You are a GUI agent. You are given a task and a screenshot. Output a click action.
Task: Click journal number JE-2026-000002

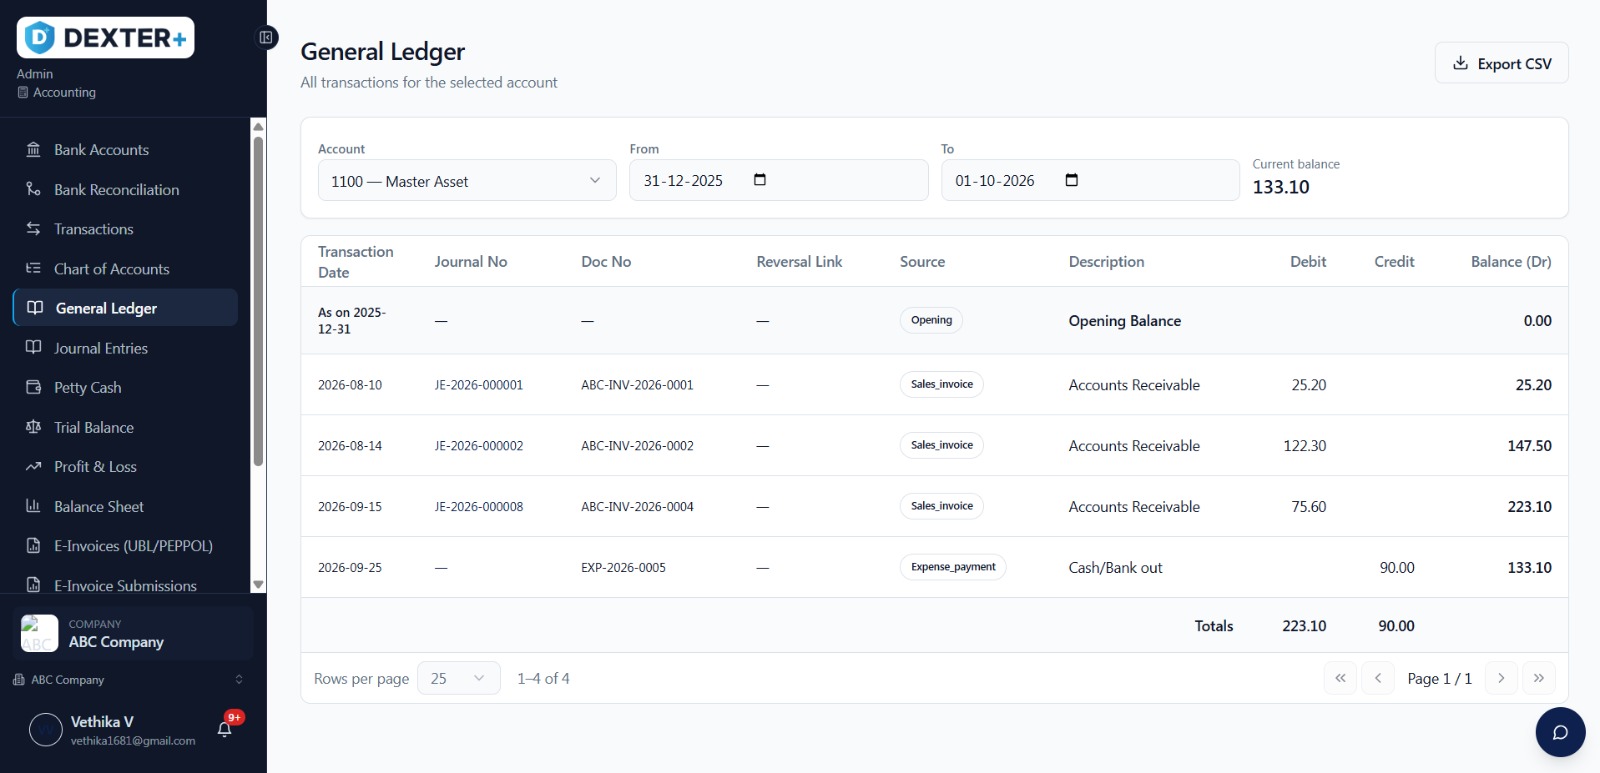479,446
